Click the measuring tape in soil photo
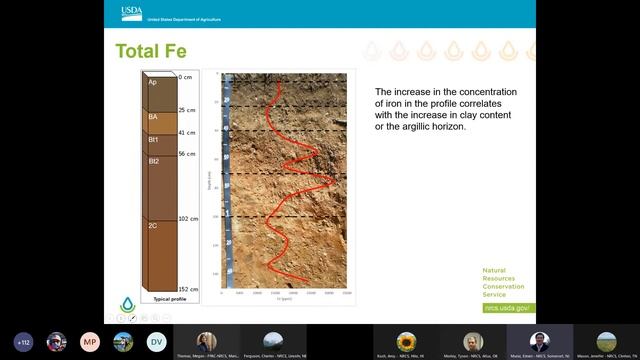640x360 pixels. (227, 181)
